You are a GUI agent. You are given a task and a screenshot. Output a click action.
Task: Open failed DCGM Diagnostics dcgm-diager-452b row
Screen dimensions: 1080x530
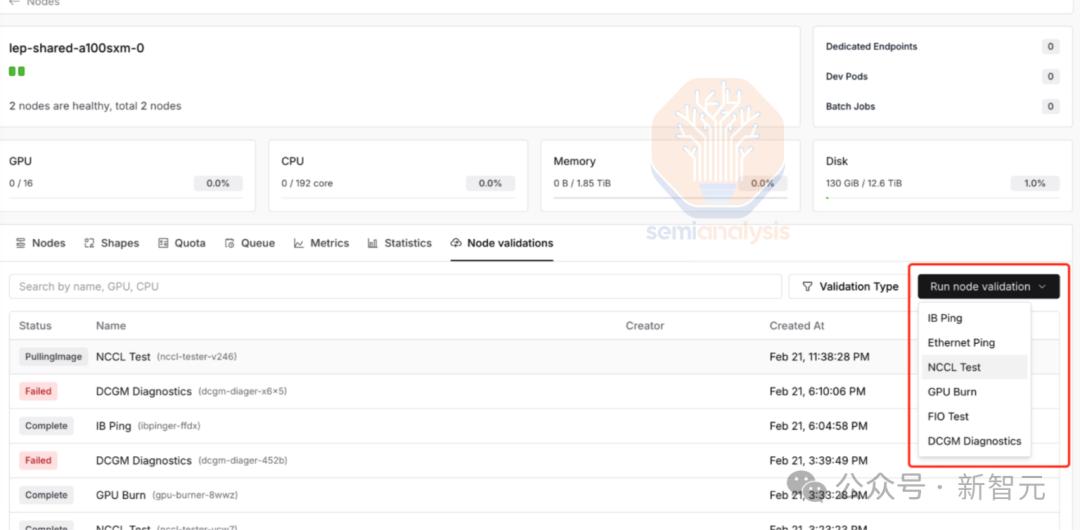click(534, 460)
